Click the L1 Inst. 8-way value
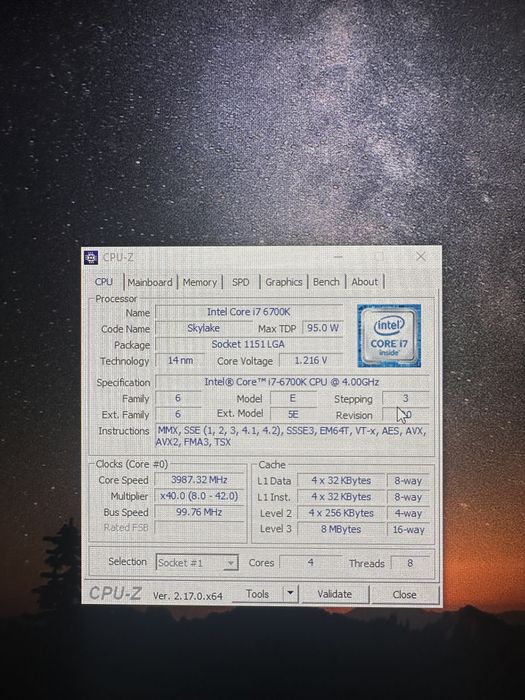The height and width of the screenshot is (700, 525). coord(408,497)
